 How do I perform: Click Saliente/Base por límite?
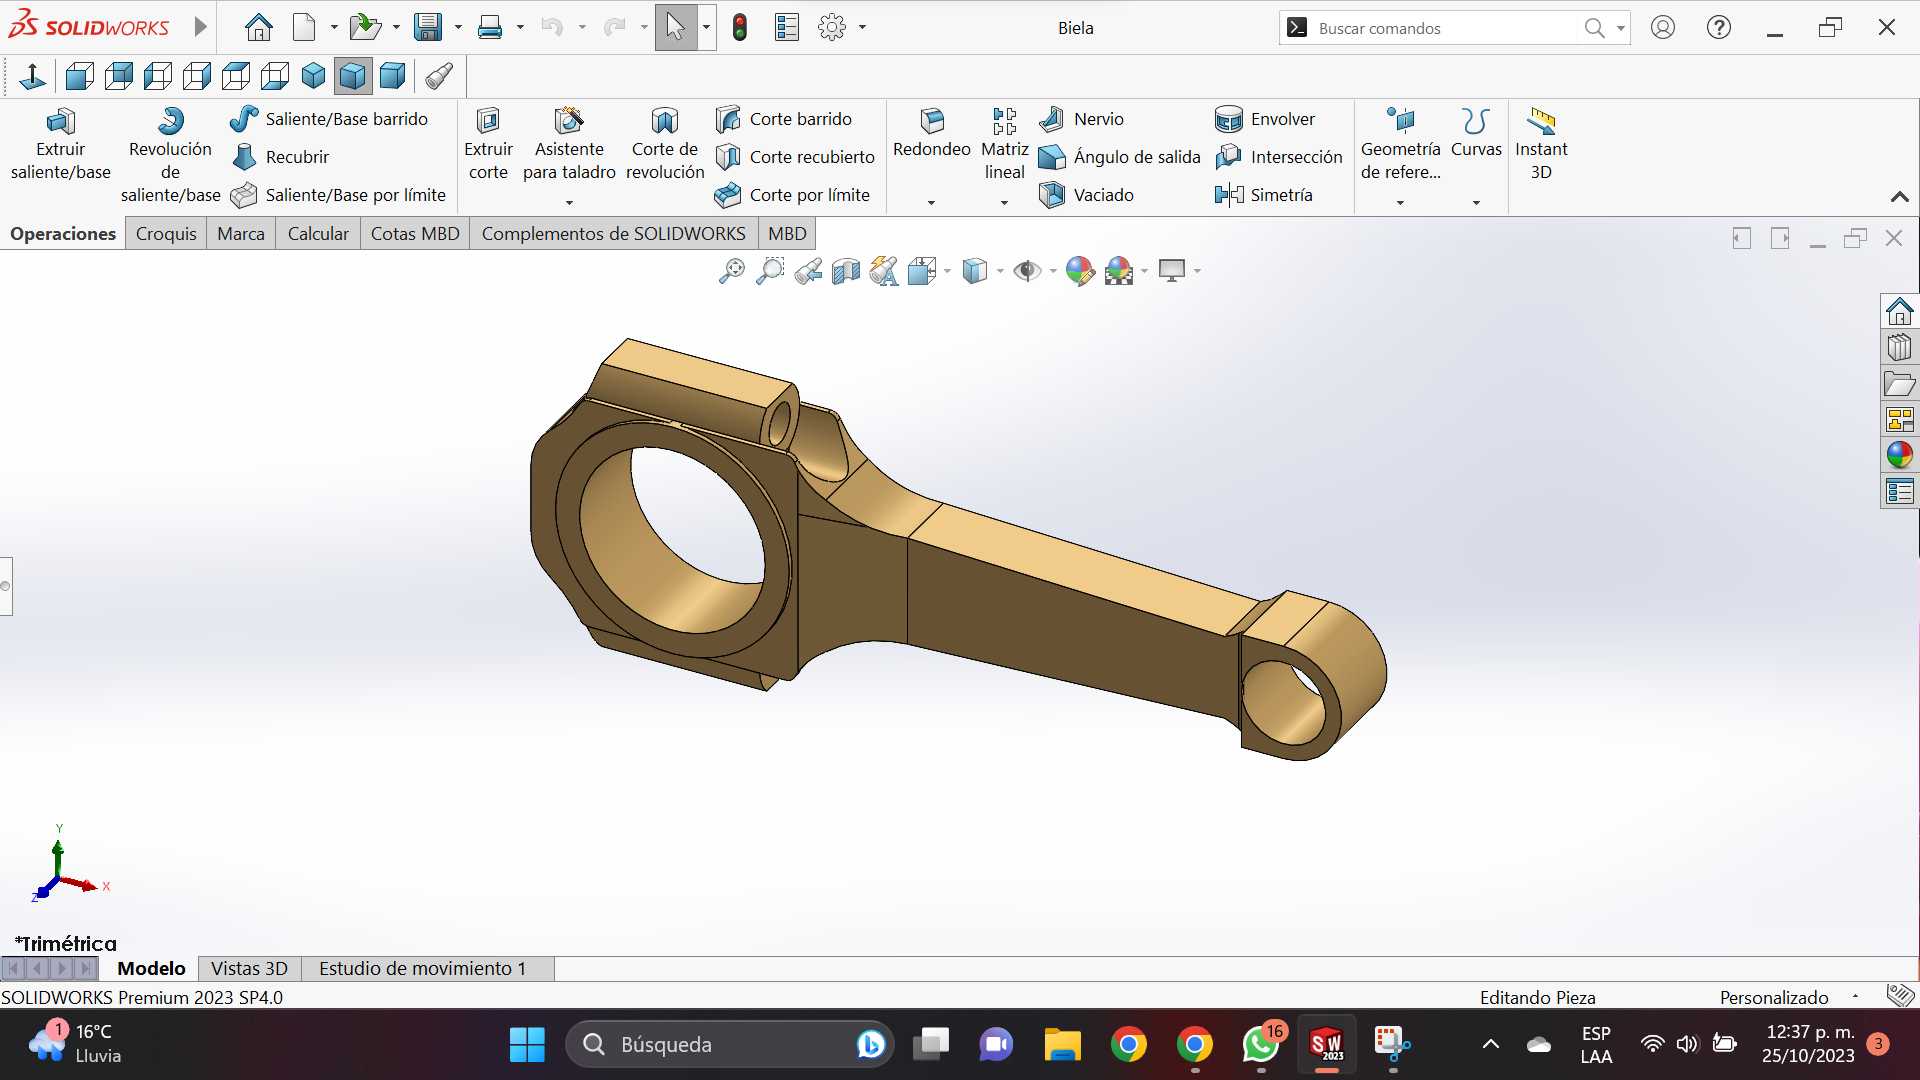(338, 195)
